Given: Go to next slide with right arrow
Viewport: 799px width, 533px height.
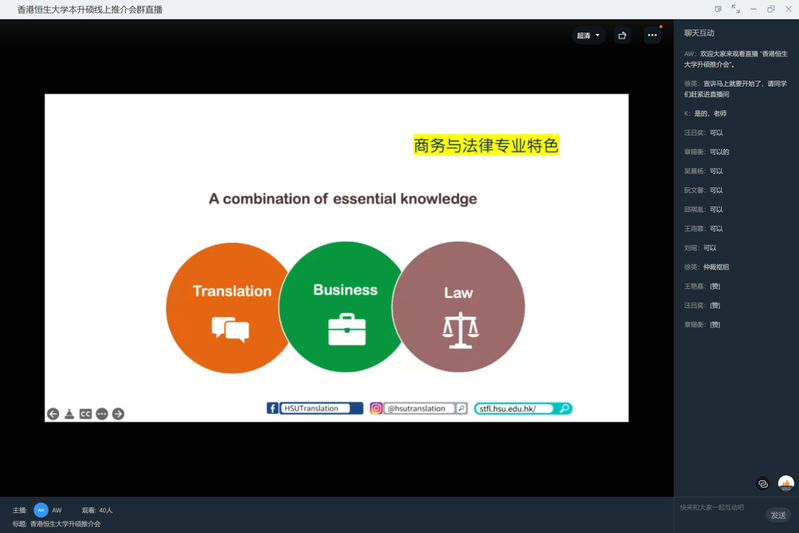Looking at the screenshot, I should coord(118,414).
